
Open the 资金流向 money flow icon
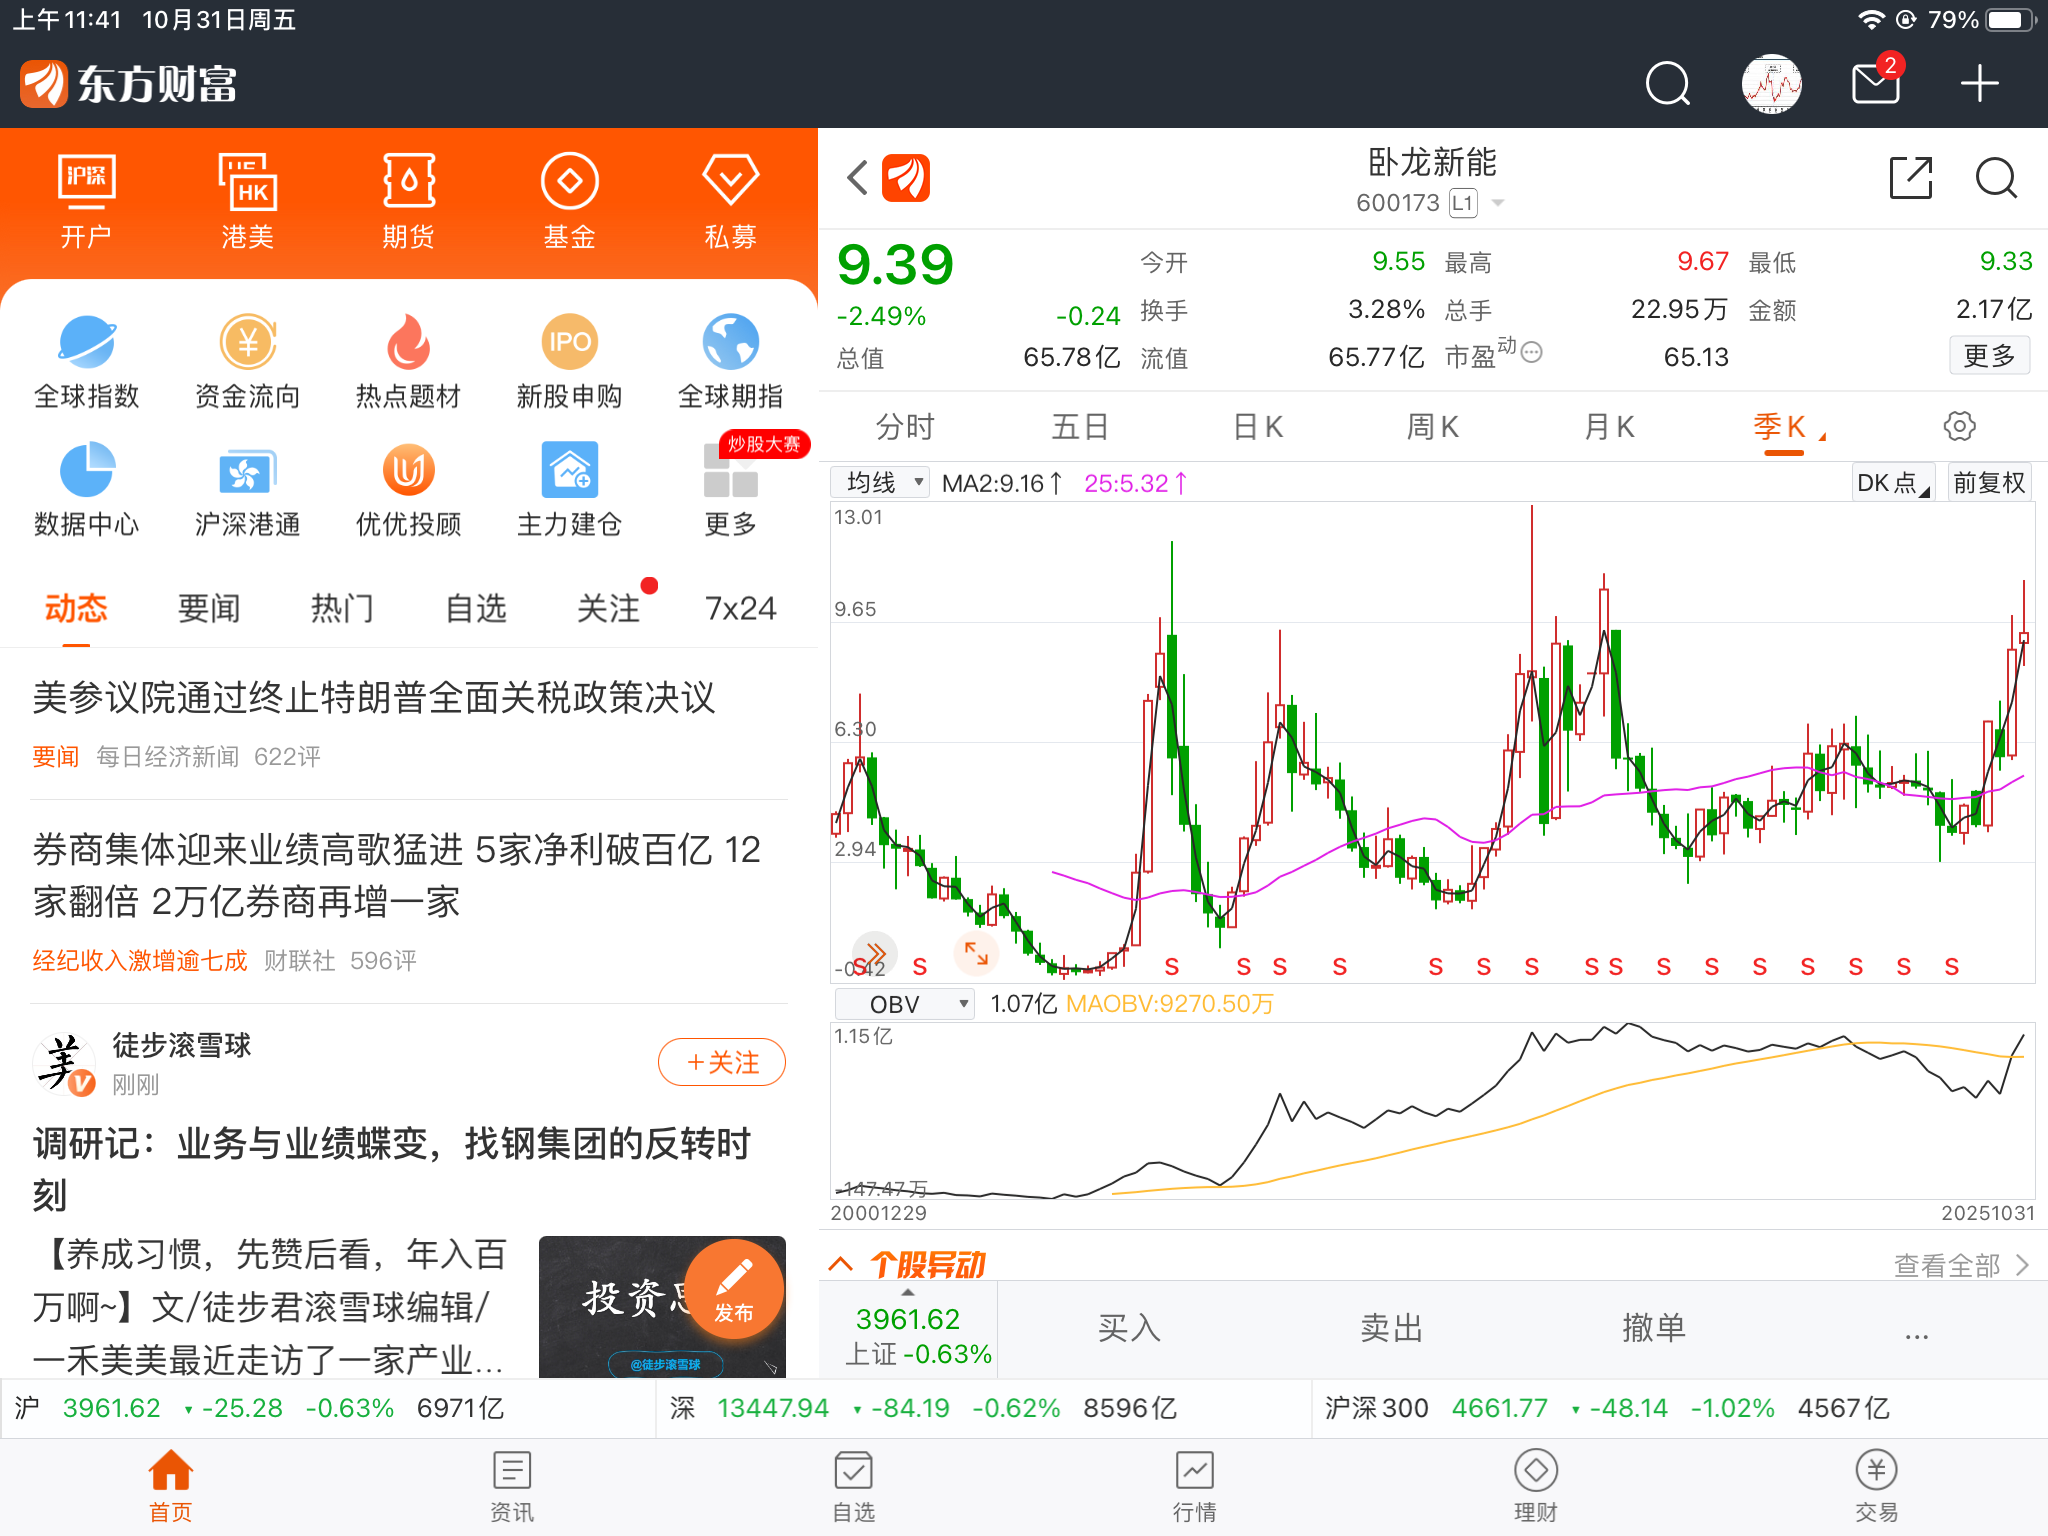pyautogui.click(x=248, y=343)
